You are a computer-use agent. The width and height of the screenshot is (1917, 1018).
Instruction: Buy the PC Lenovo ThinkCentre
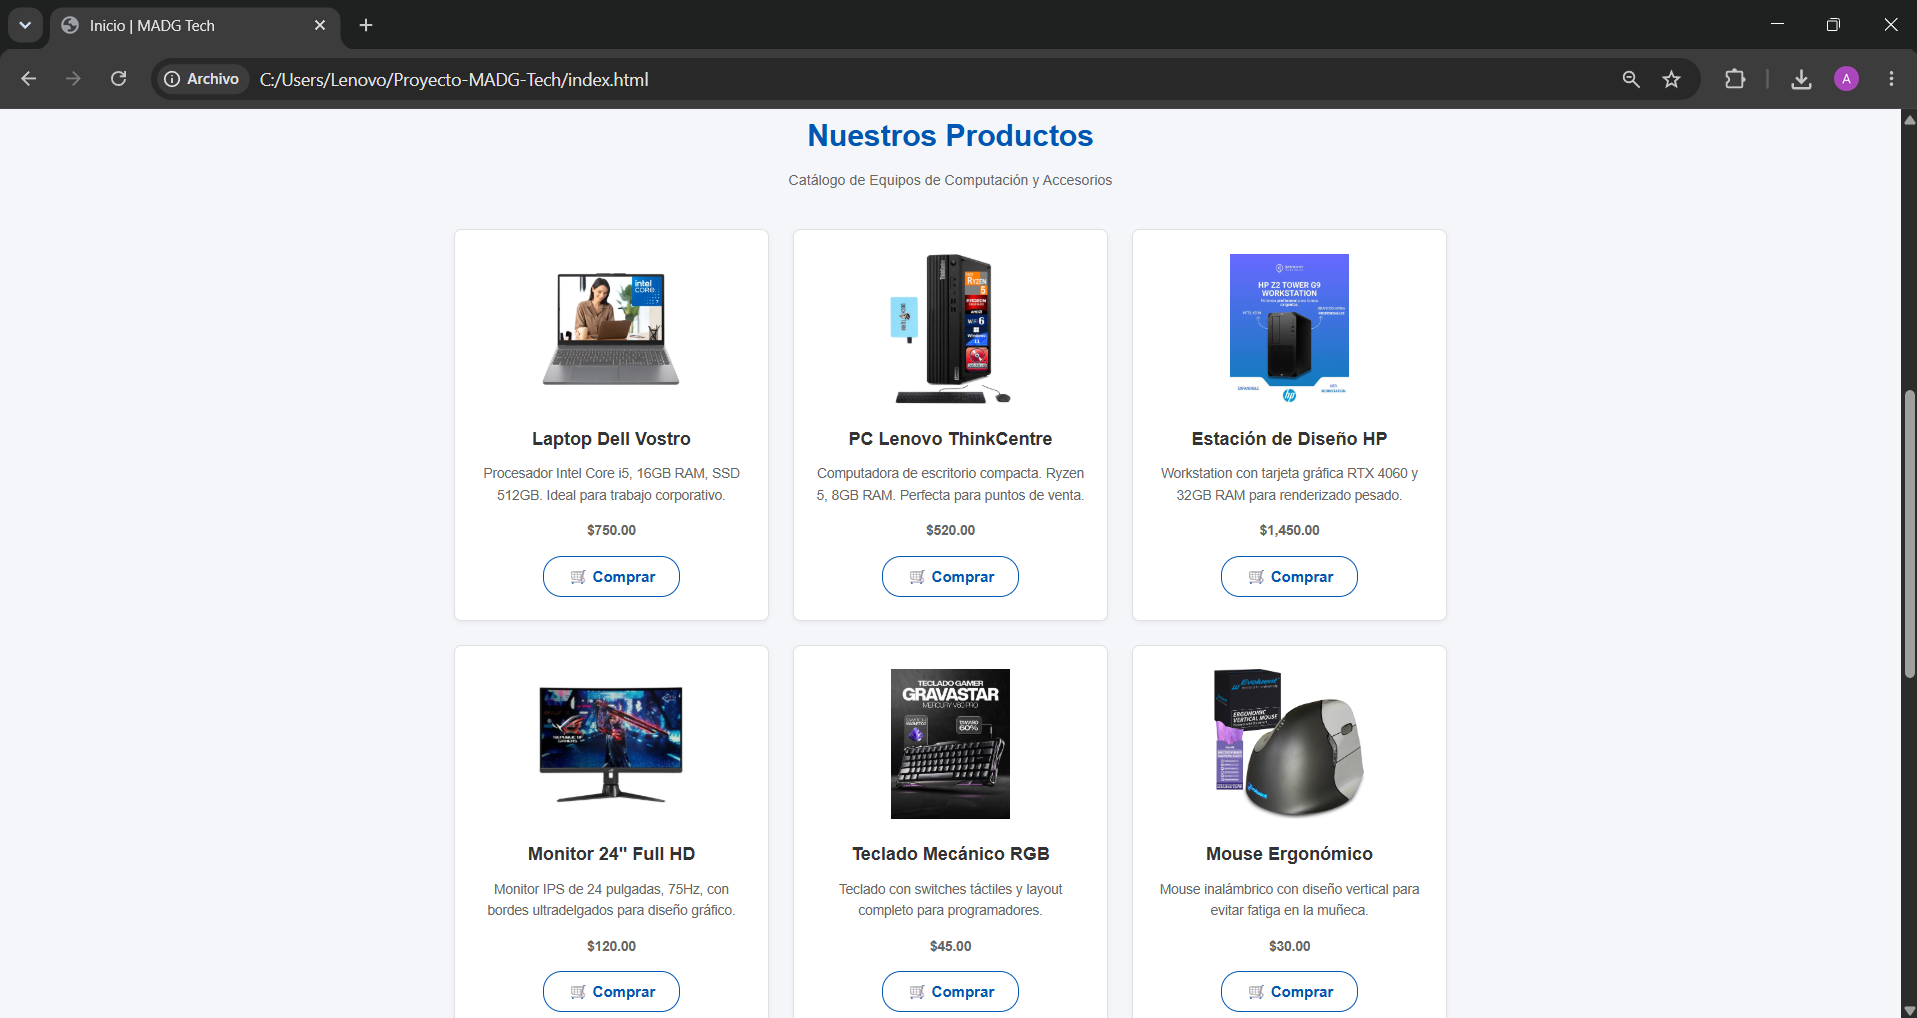click(950, 577)
